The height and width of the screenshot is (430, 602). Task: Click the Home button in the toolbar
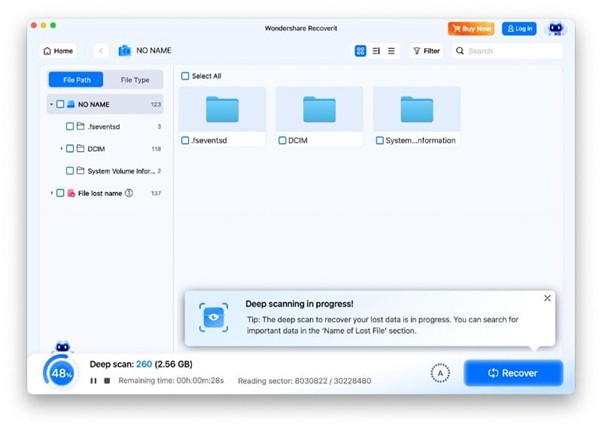click(x=58, y=51)
